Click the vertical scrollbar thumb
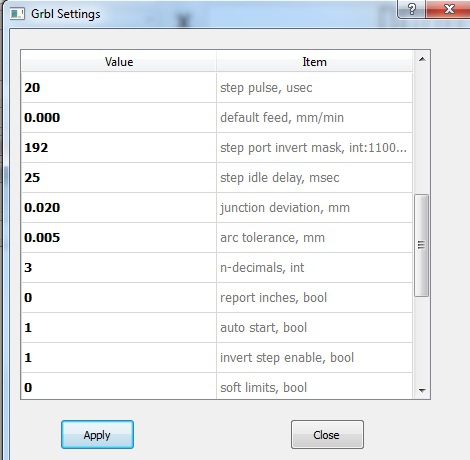Viewport: 470px width, 460px height. (x=421, y=245)
